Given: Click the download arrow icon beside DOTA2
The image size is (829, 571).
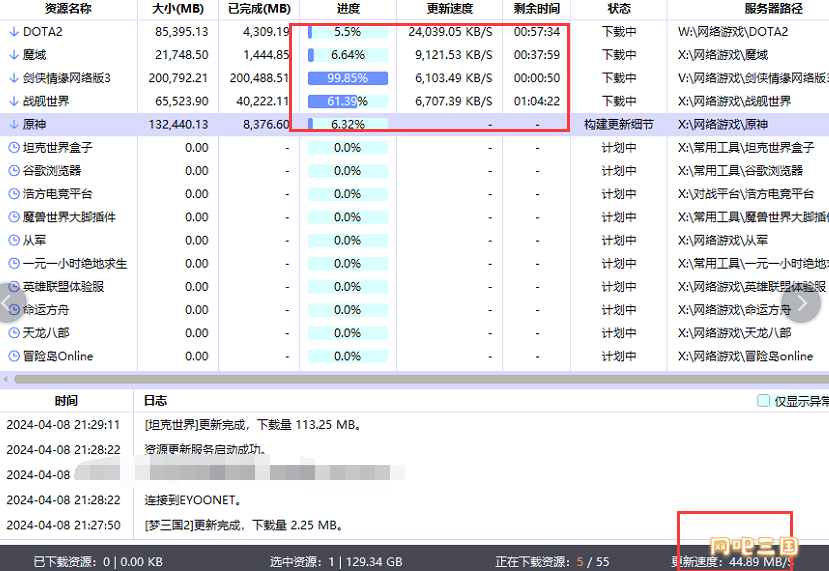Looking at the screenshot, I should tap(14, 32).
